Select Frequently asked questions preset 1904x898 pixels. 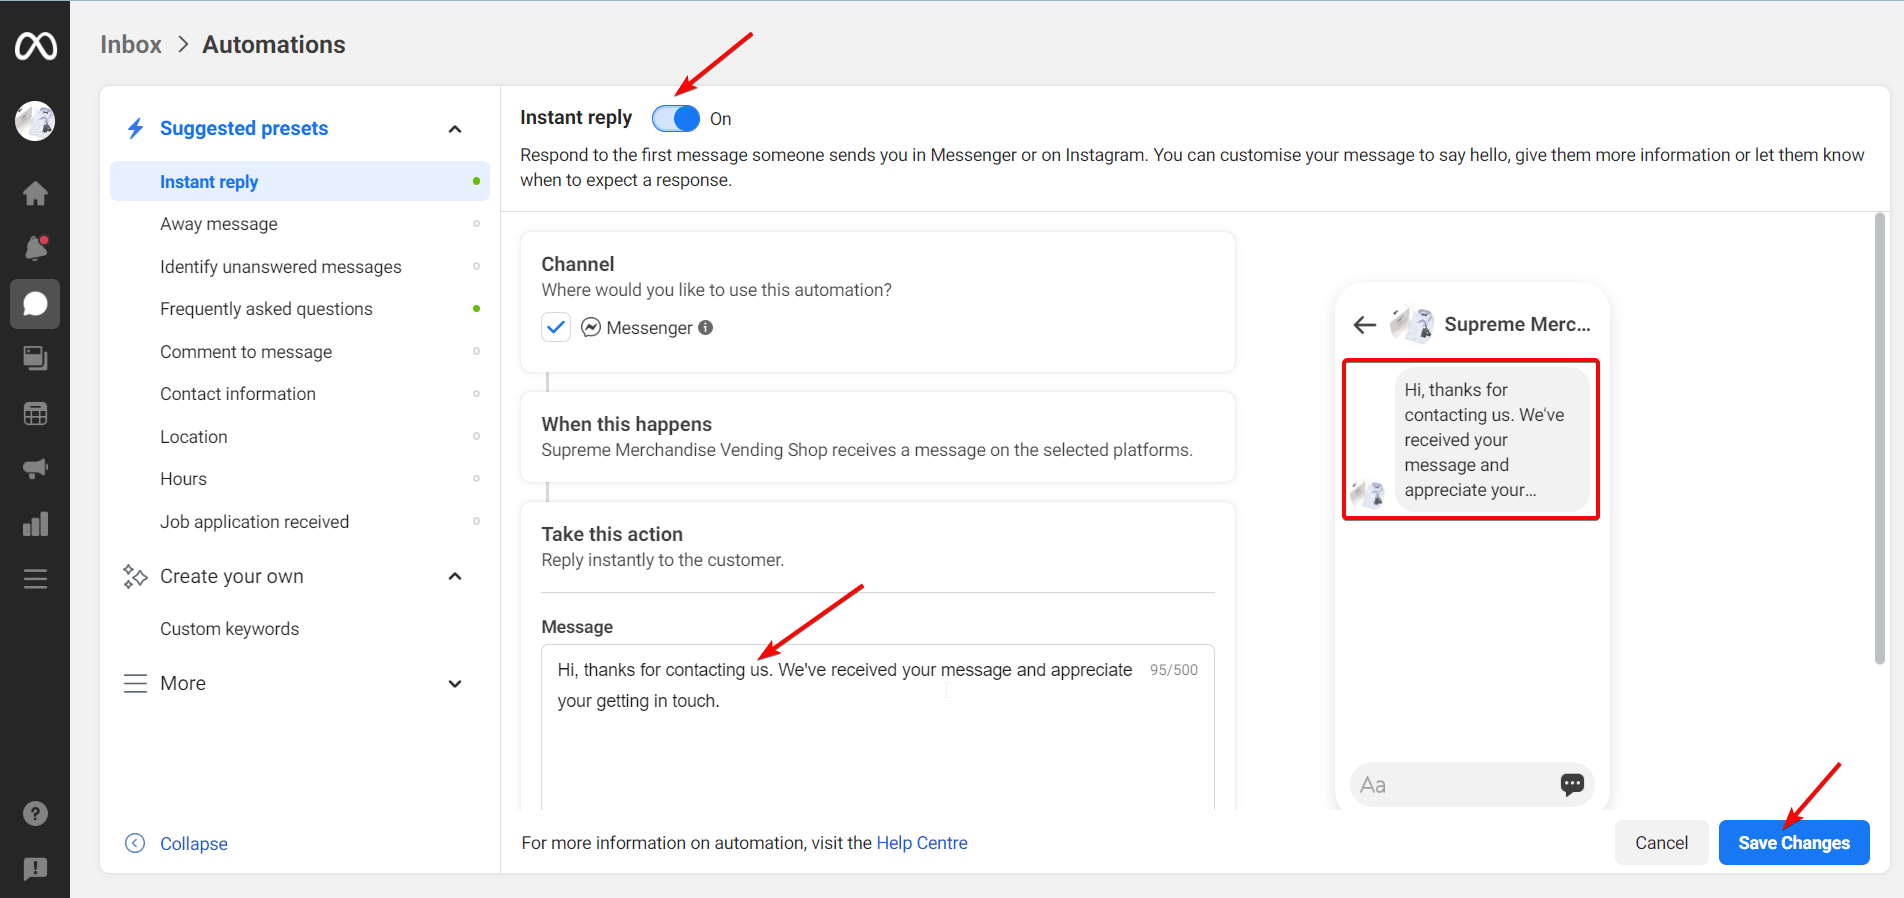pos(300,309)
